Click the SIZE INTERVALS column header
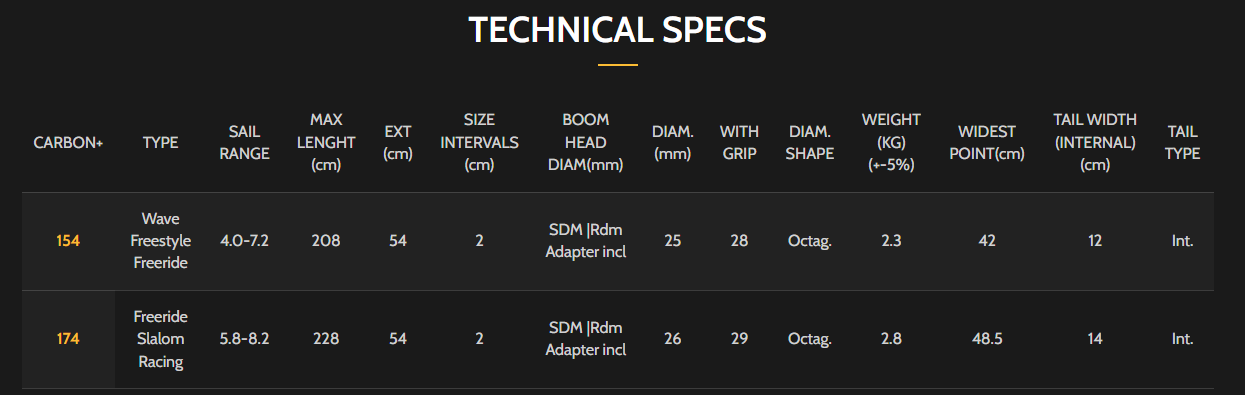 click(479, 142)
